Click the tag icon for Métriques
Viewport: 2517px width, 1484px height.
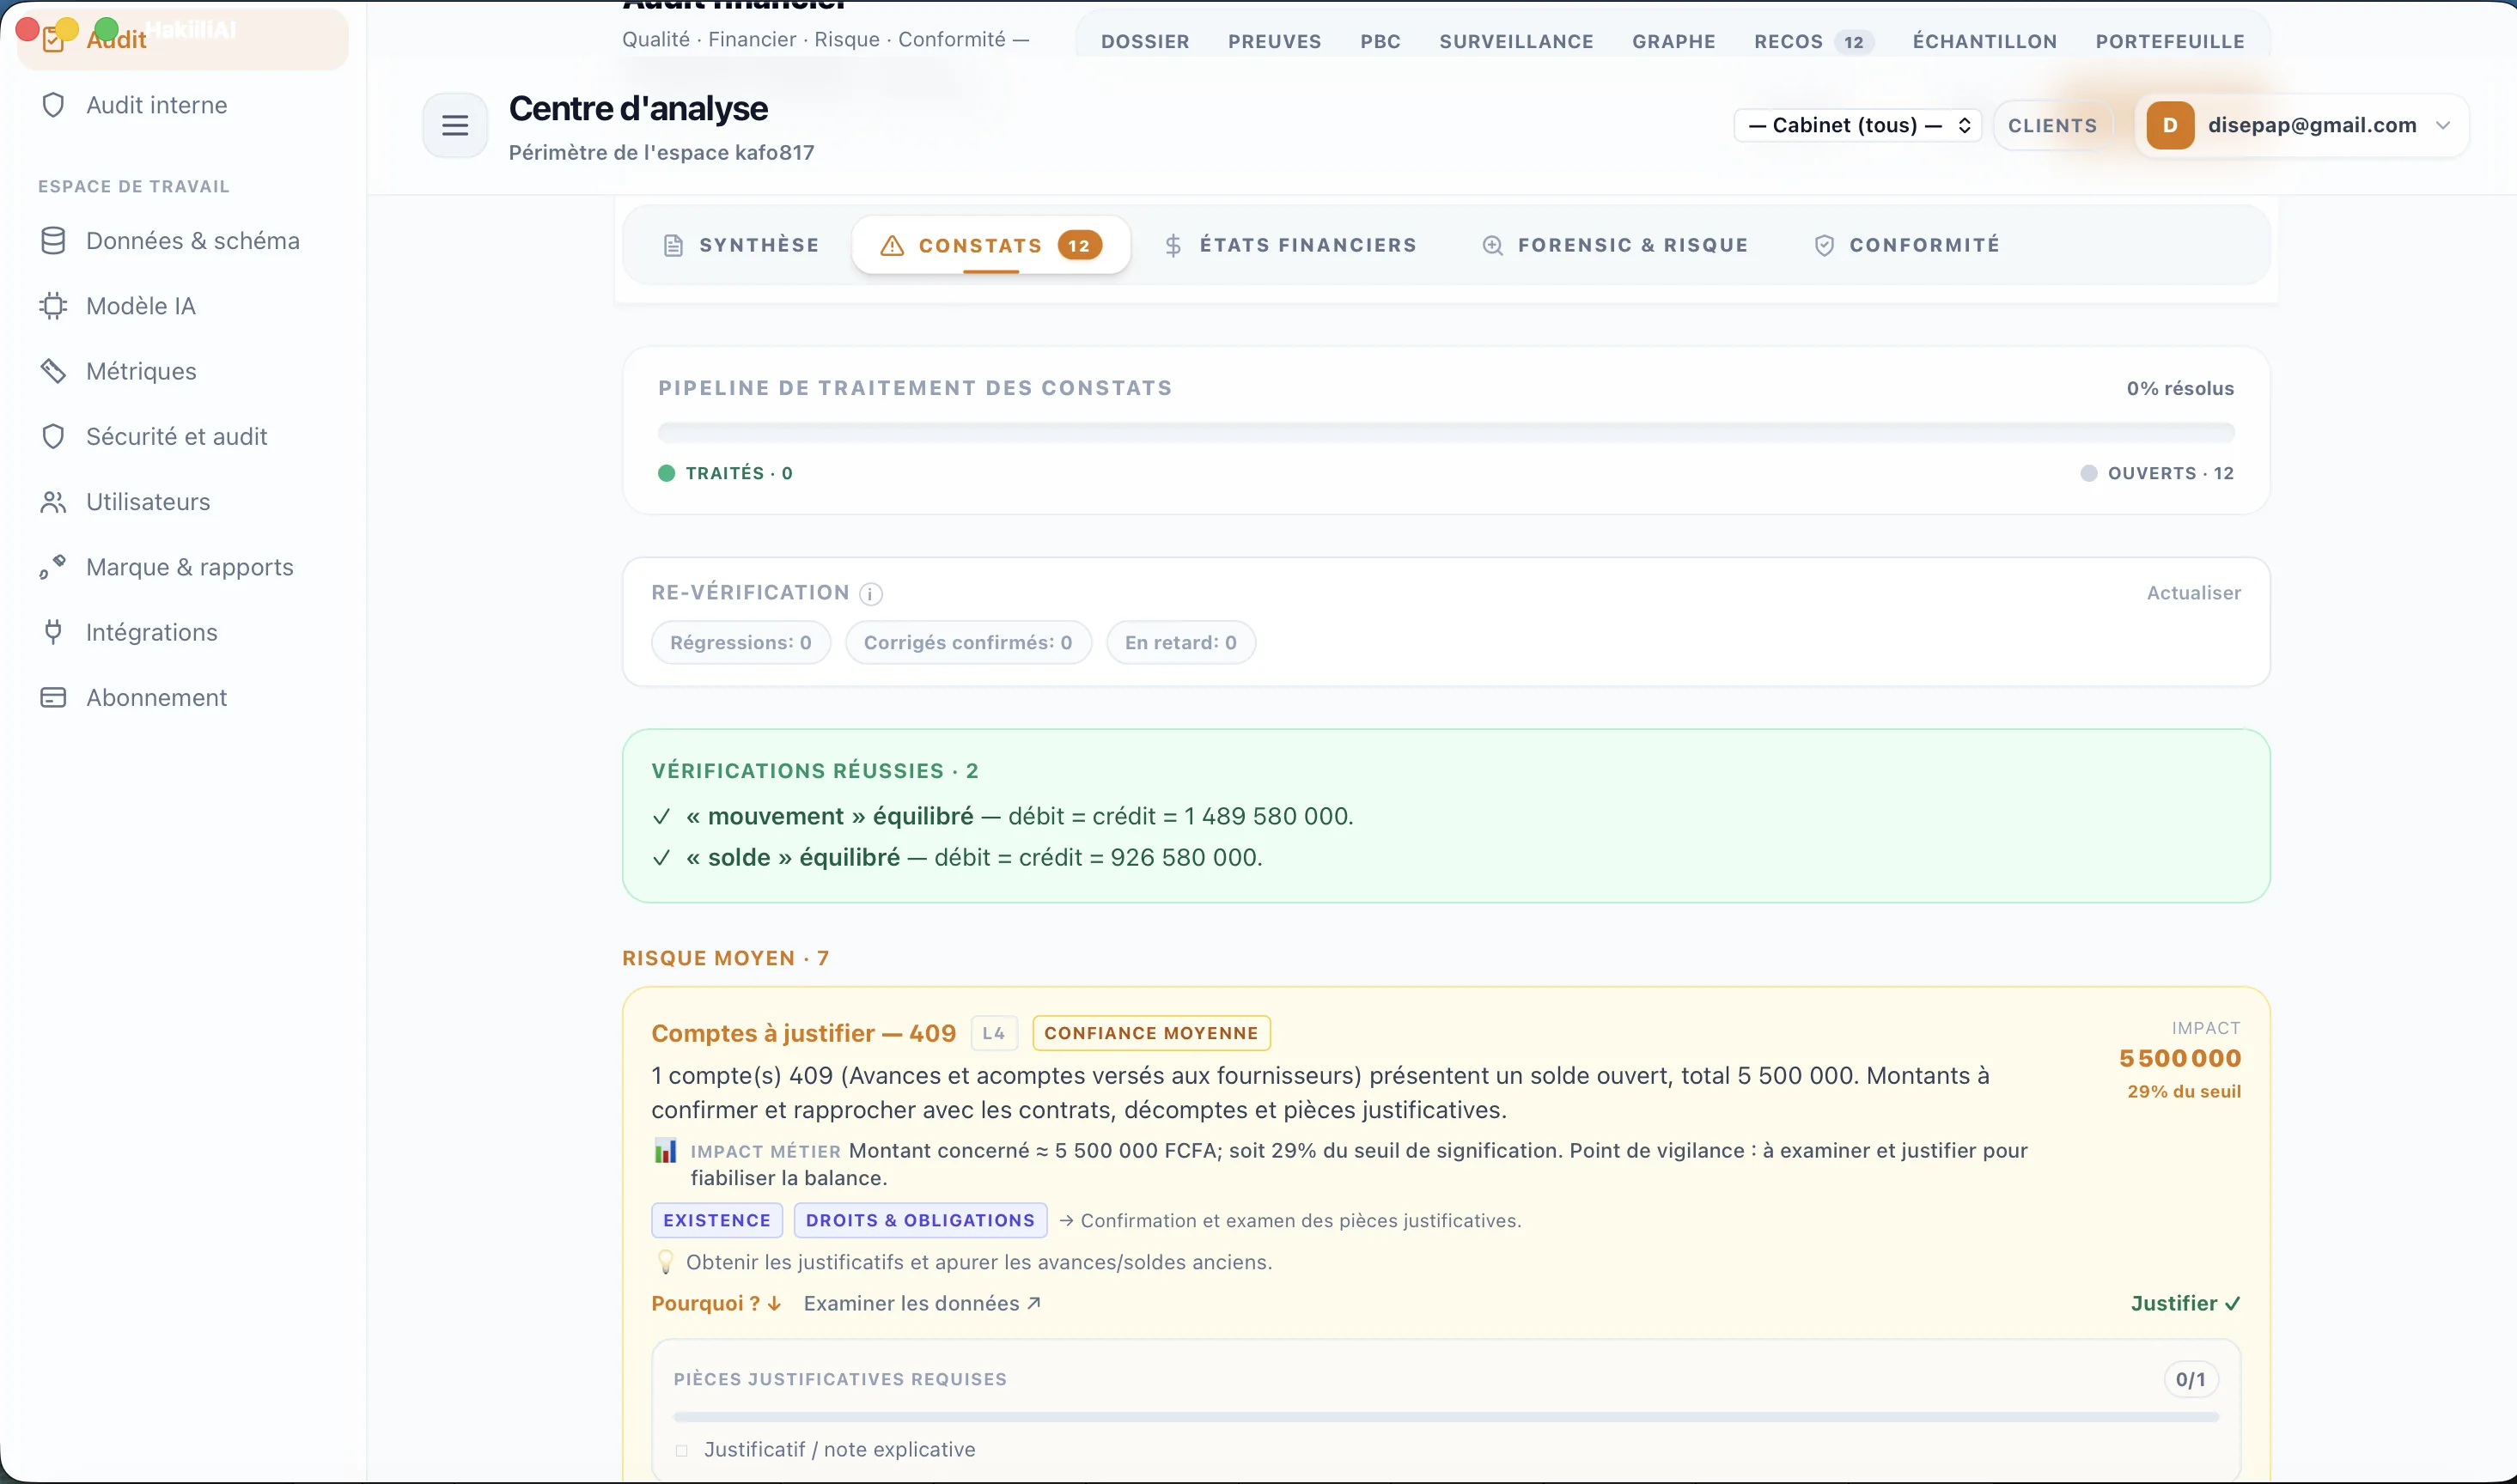pos(53,371)
